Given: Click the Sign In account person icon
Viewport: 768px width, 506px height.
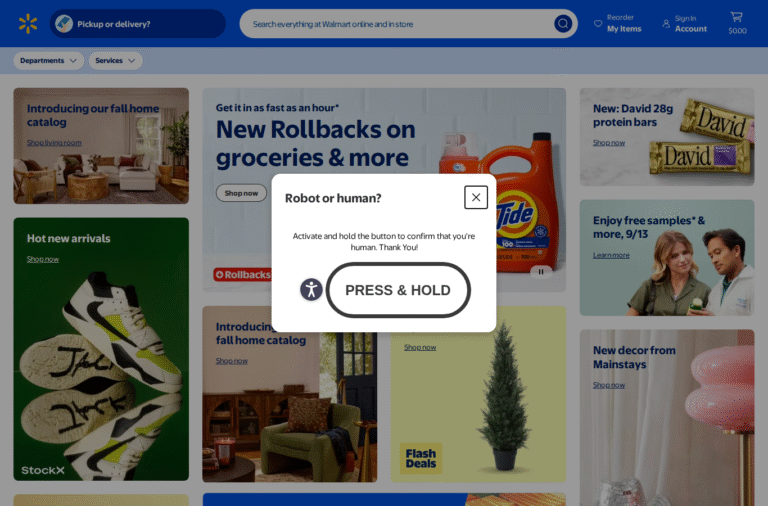Looking at the screenshot, I should pos(666,24).
